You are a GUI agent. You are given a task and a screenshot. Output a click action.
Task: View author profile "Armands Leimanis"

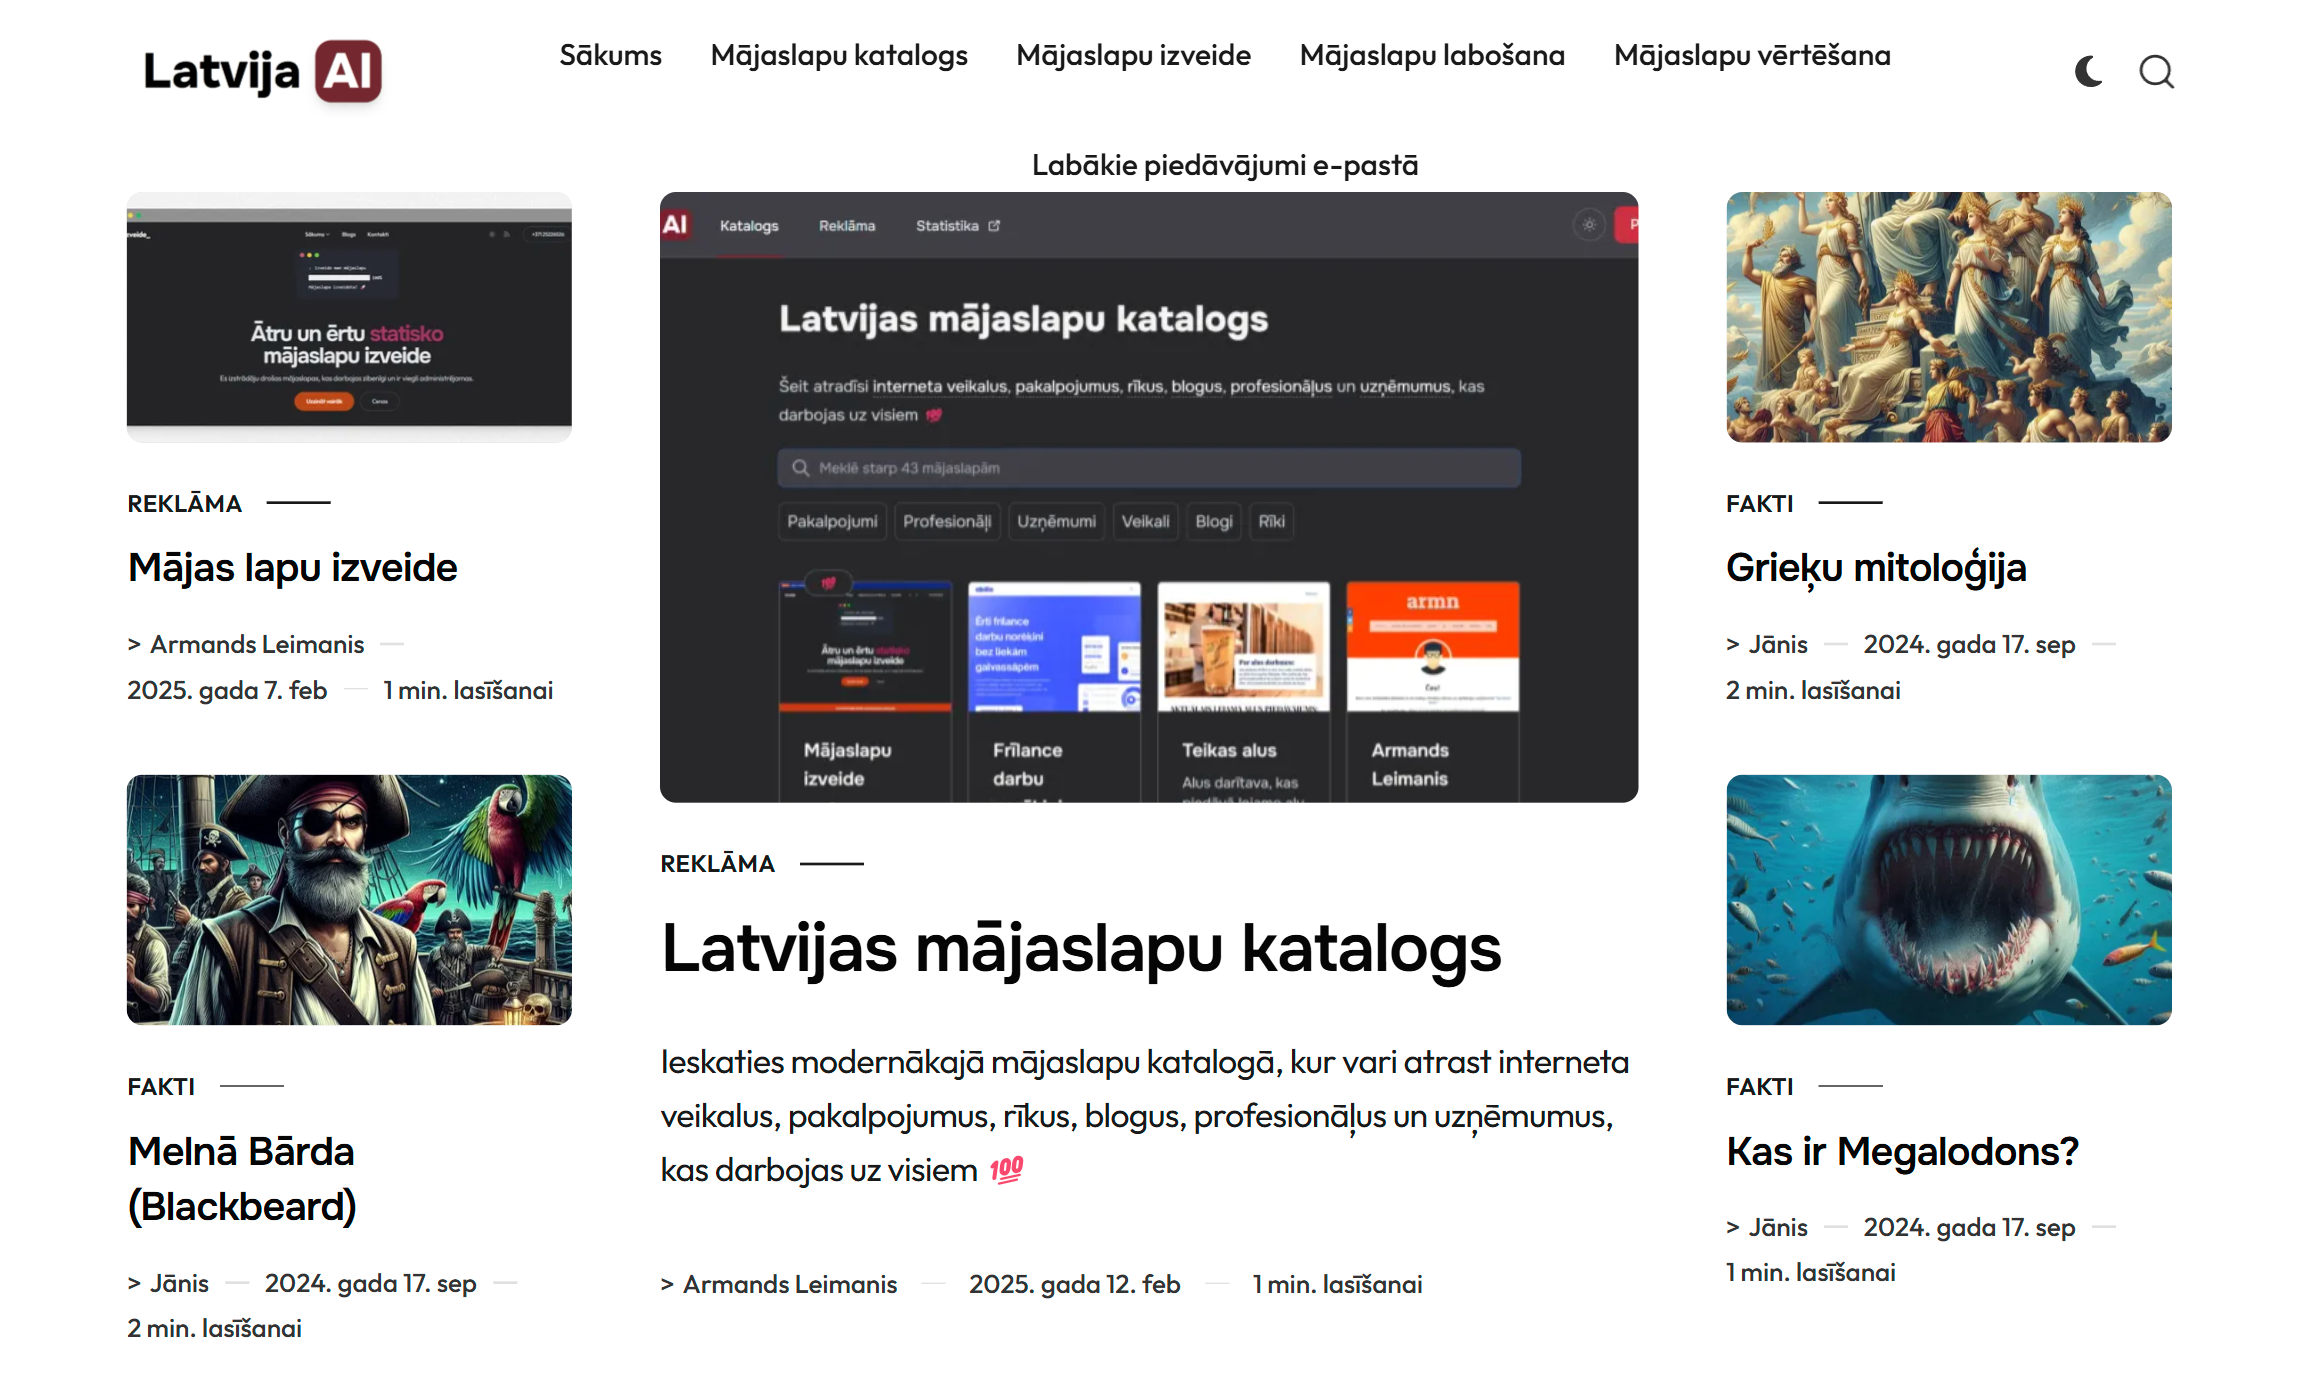pos(789,1284)
